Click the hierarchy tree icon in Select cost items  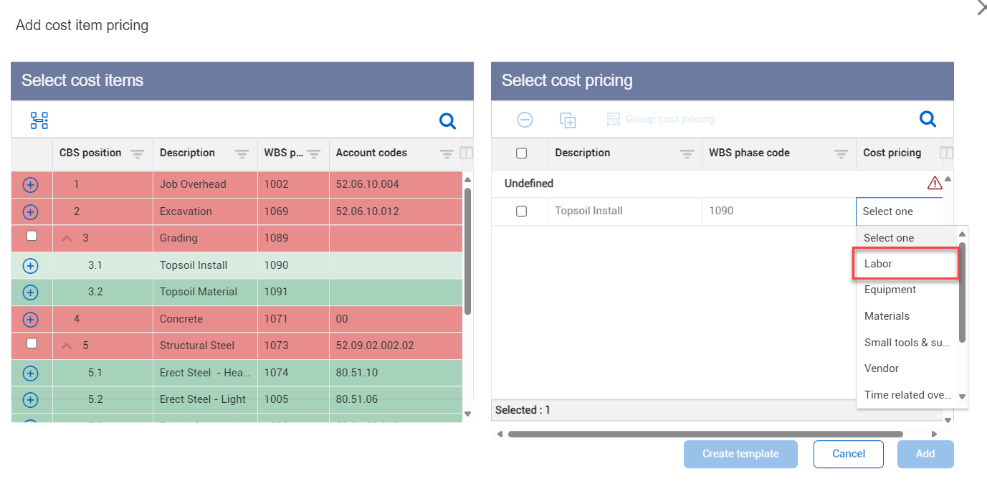[x=39, y=121]
